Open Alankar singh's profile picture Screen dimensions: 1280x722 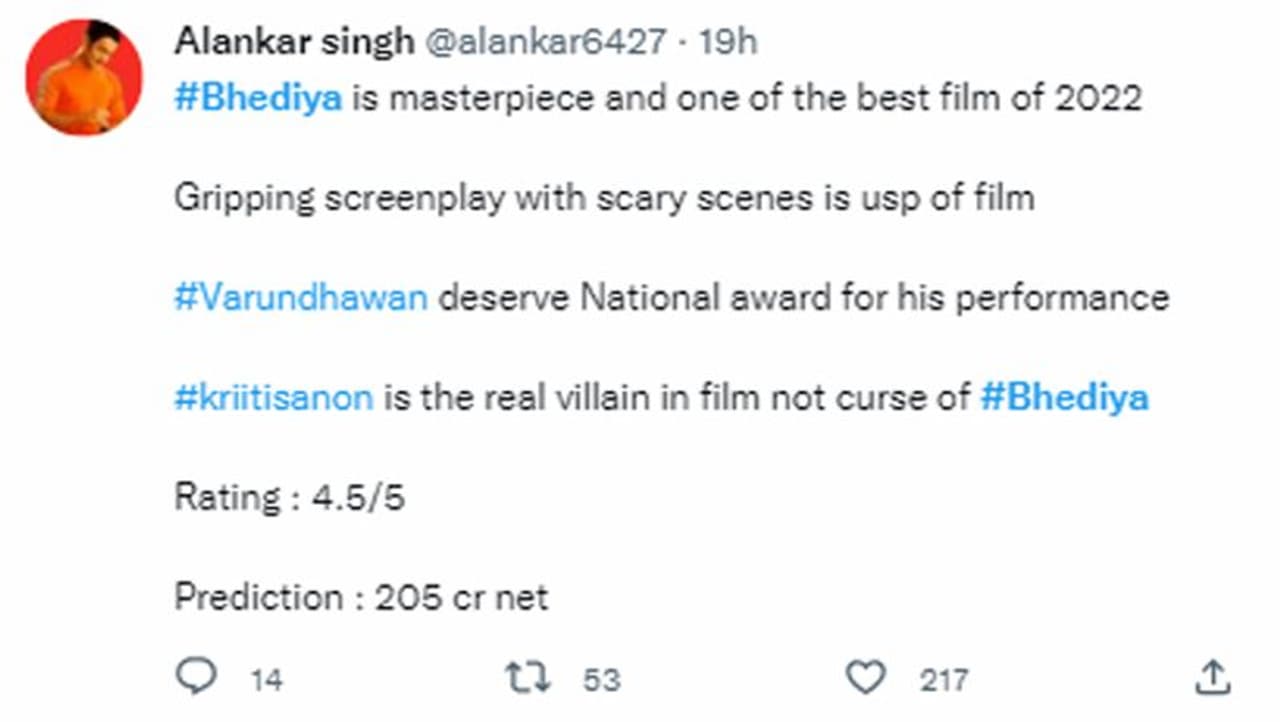[84, 76]
